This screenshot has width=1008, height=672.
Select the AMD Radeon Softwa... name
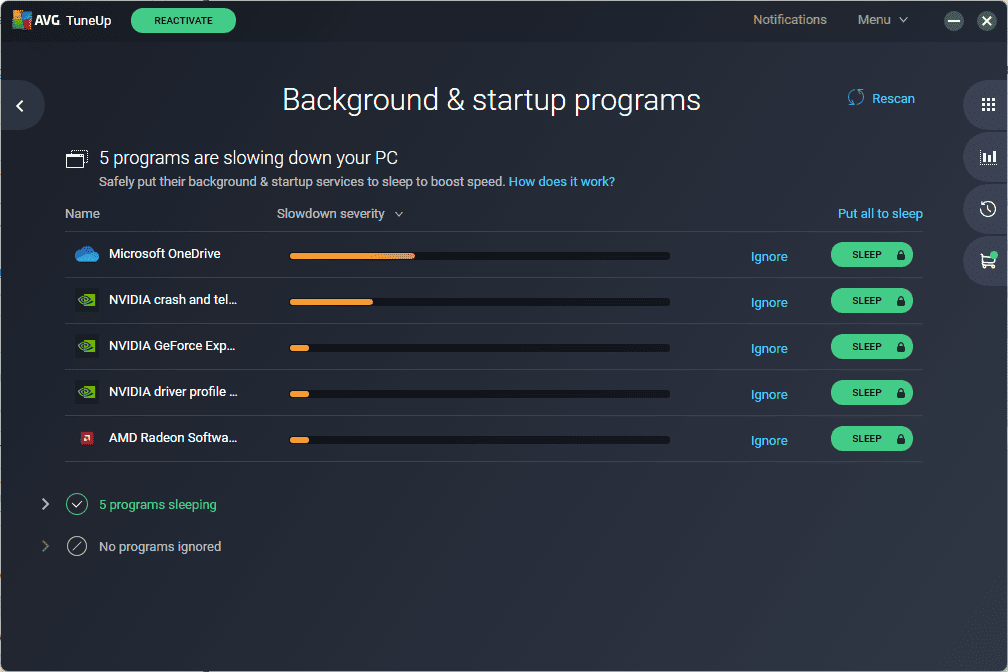coord(173,437)
